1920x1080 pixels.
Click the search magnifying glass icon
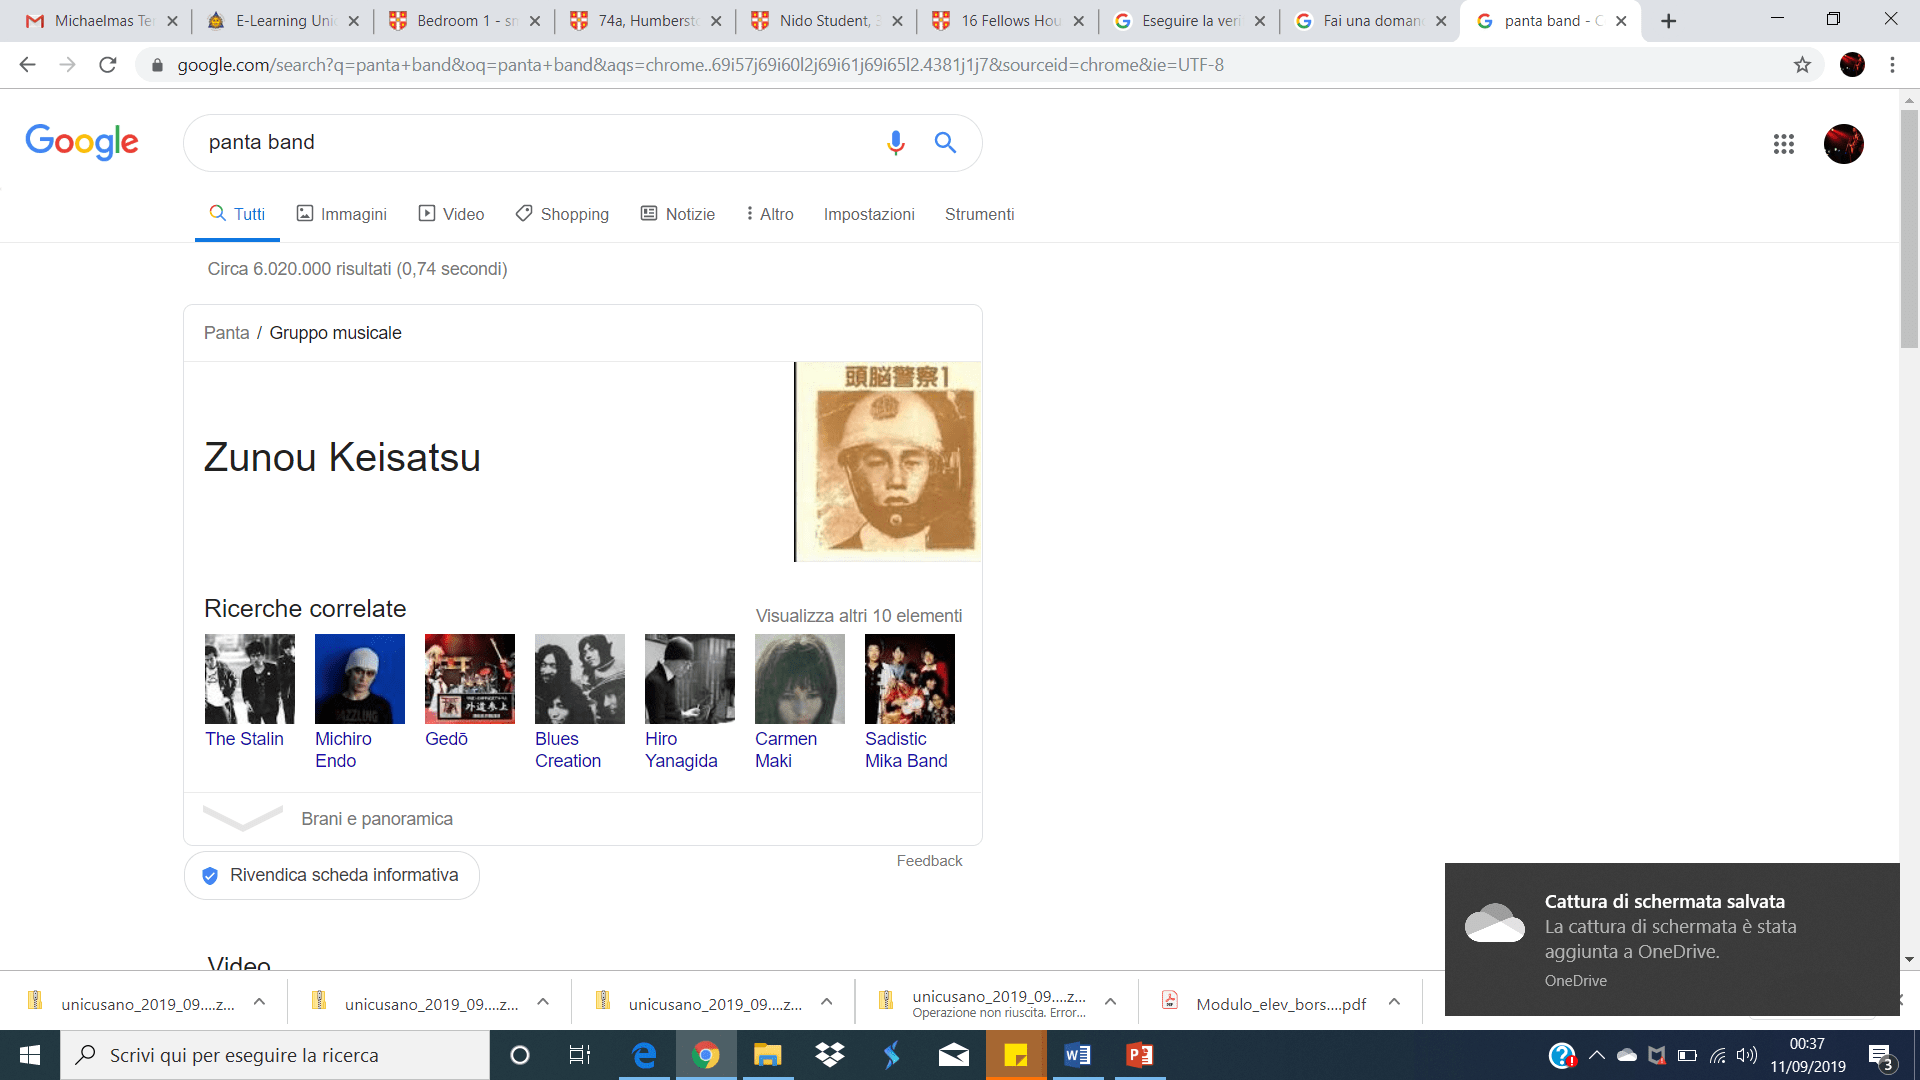(944, 143)
